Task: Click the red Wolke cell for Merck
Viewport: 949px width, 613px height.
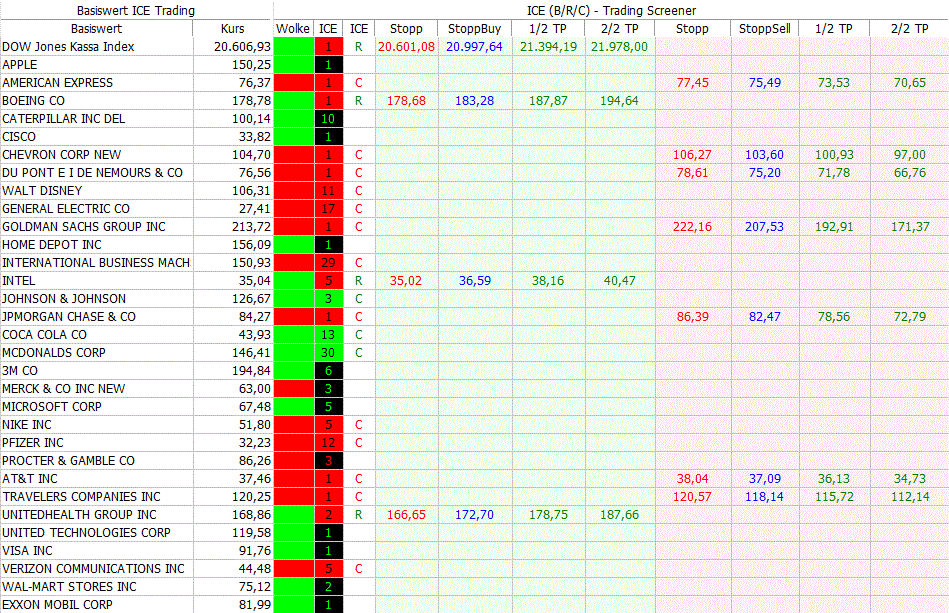Action: [x=294, y=388]
